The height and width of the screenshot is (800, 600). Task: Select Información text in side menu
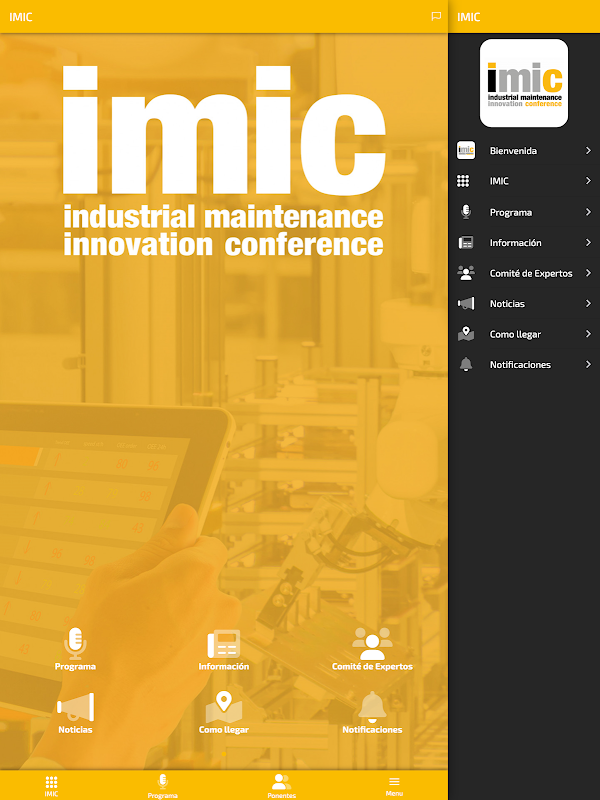[x=515, y=243]
